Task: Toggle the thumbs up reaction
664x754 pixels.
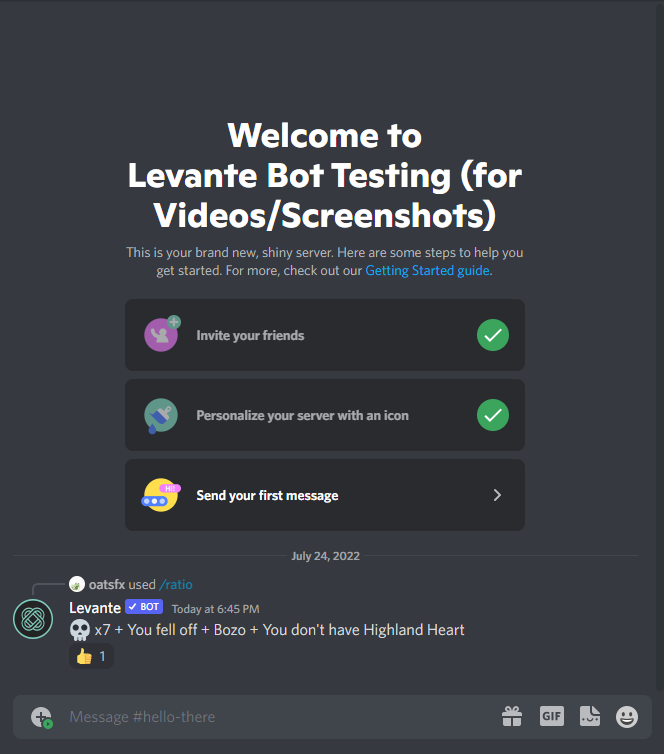Action: coord(91,656)
